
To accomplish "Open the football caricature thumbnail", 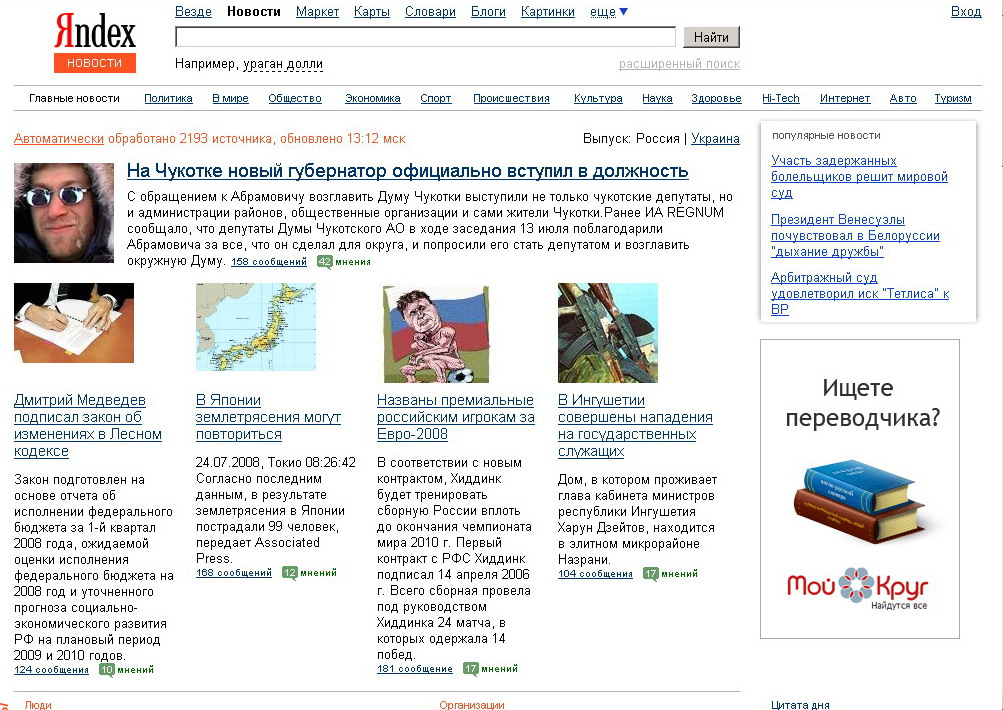I will pos(436,334).
